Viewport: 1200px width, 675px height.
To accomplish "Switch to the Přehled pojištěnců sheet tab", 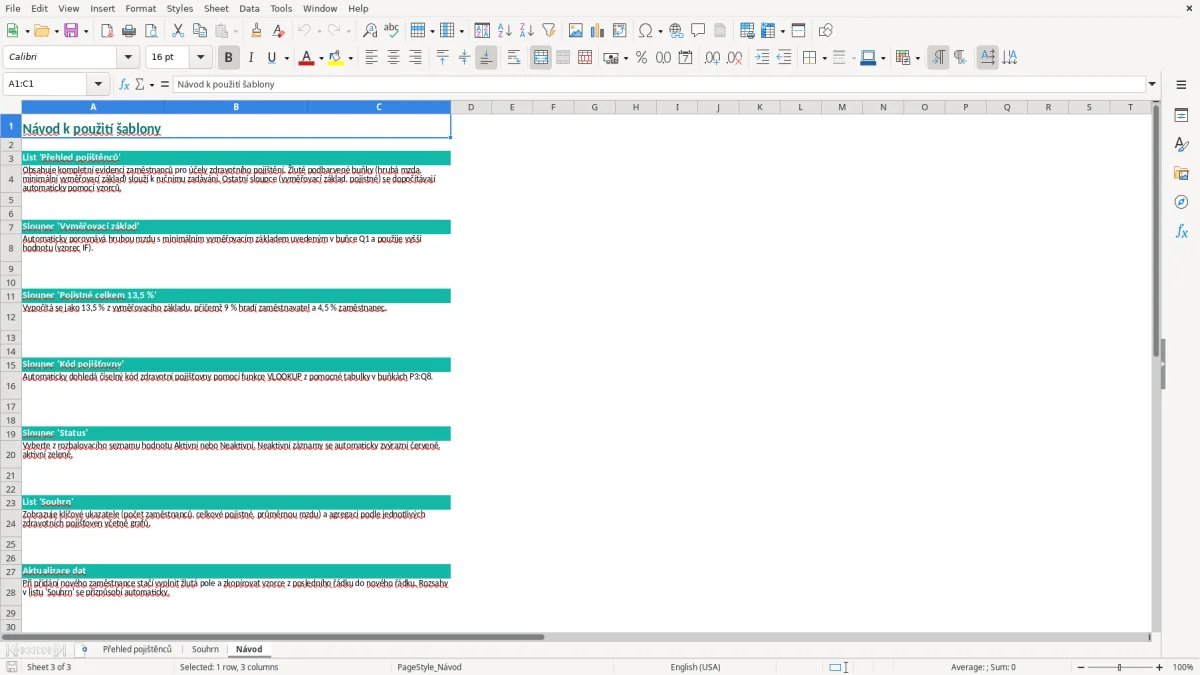I will [x=137, y=649].
